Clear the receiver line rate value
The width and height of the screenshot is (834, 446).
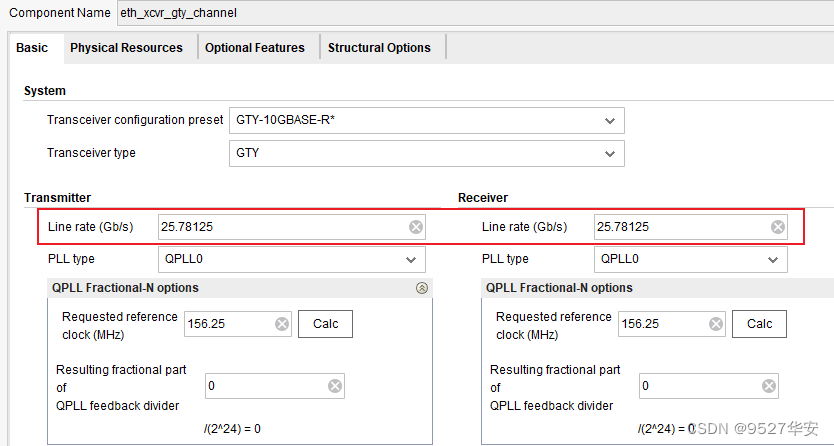coord(777,227)
